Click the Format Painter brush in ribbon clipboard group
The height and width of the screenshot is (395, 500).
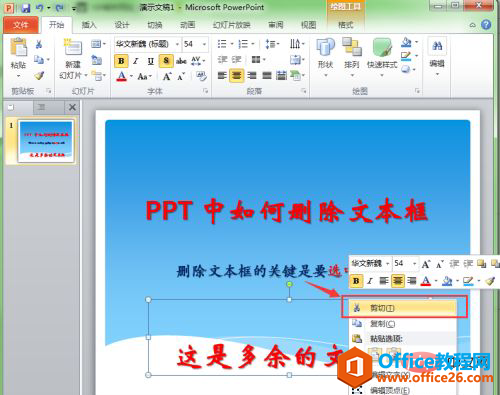point(39,76)
